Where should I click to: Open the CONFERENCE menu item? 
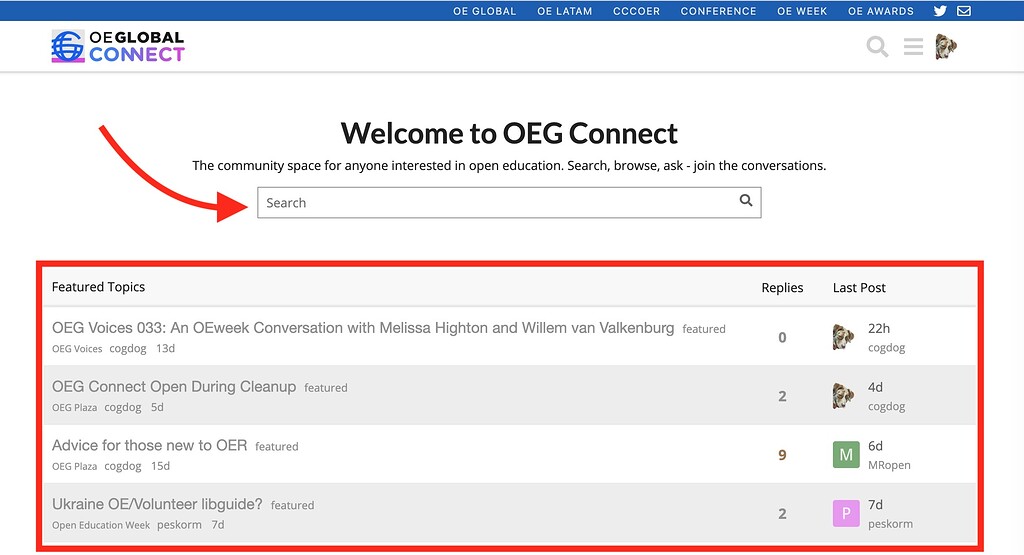pos(718,11)
